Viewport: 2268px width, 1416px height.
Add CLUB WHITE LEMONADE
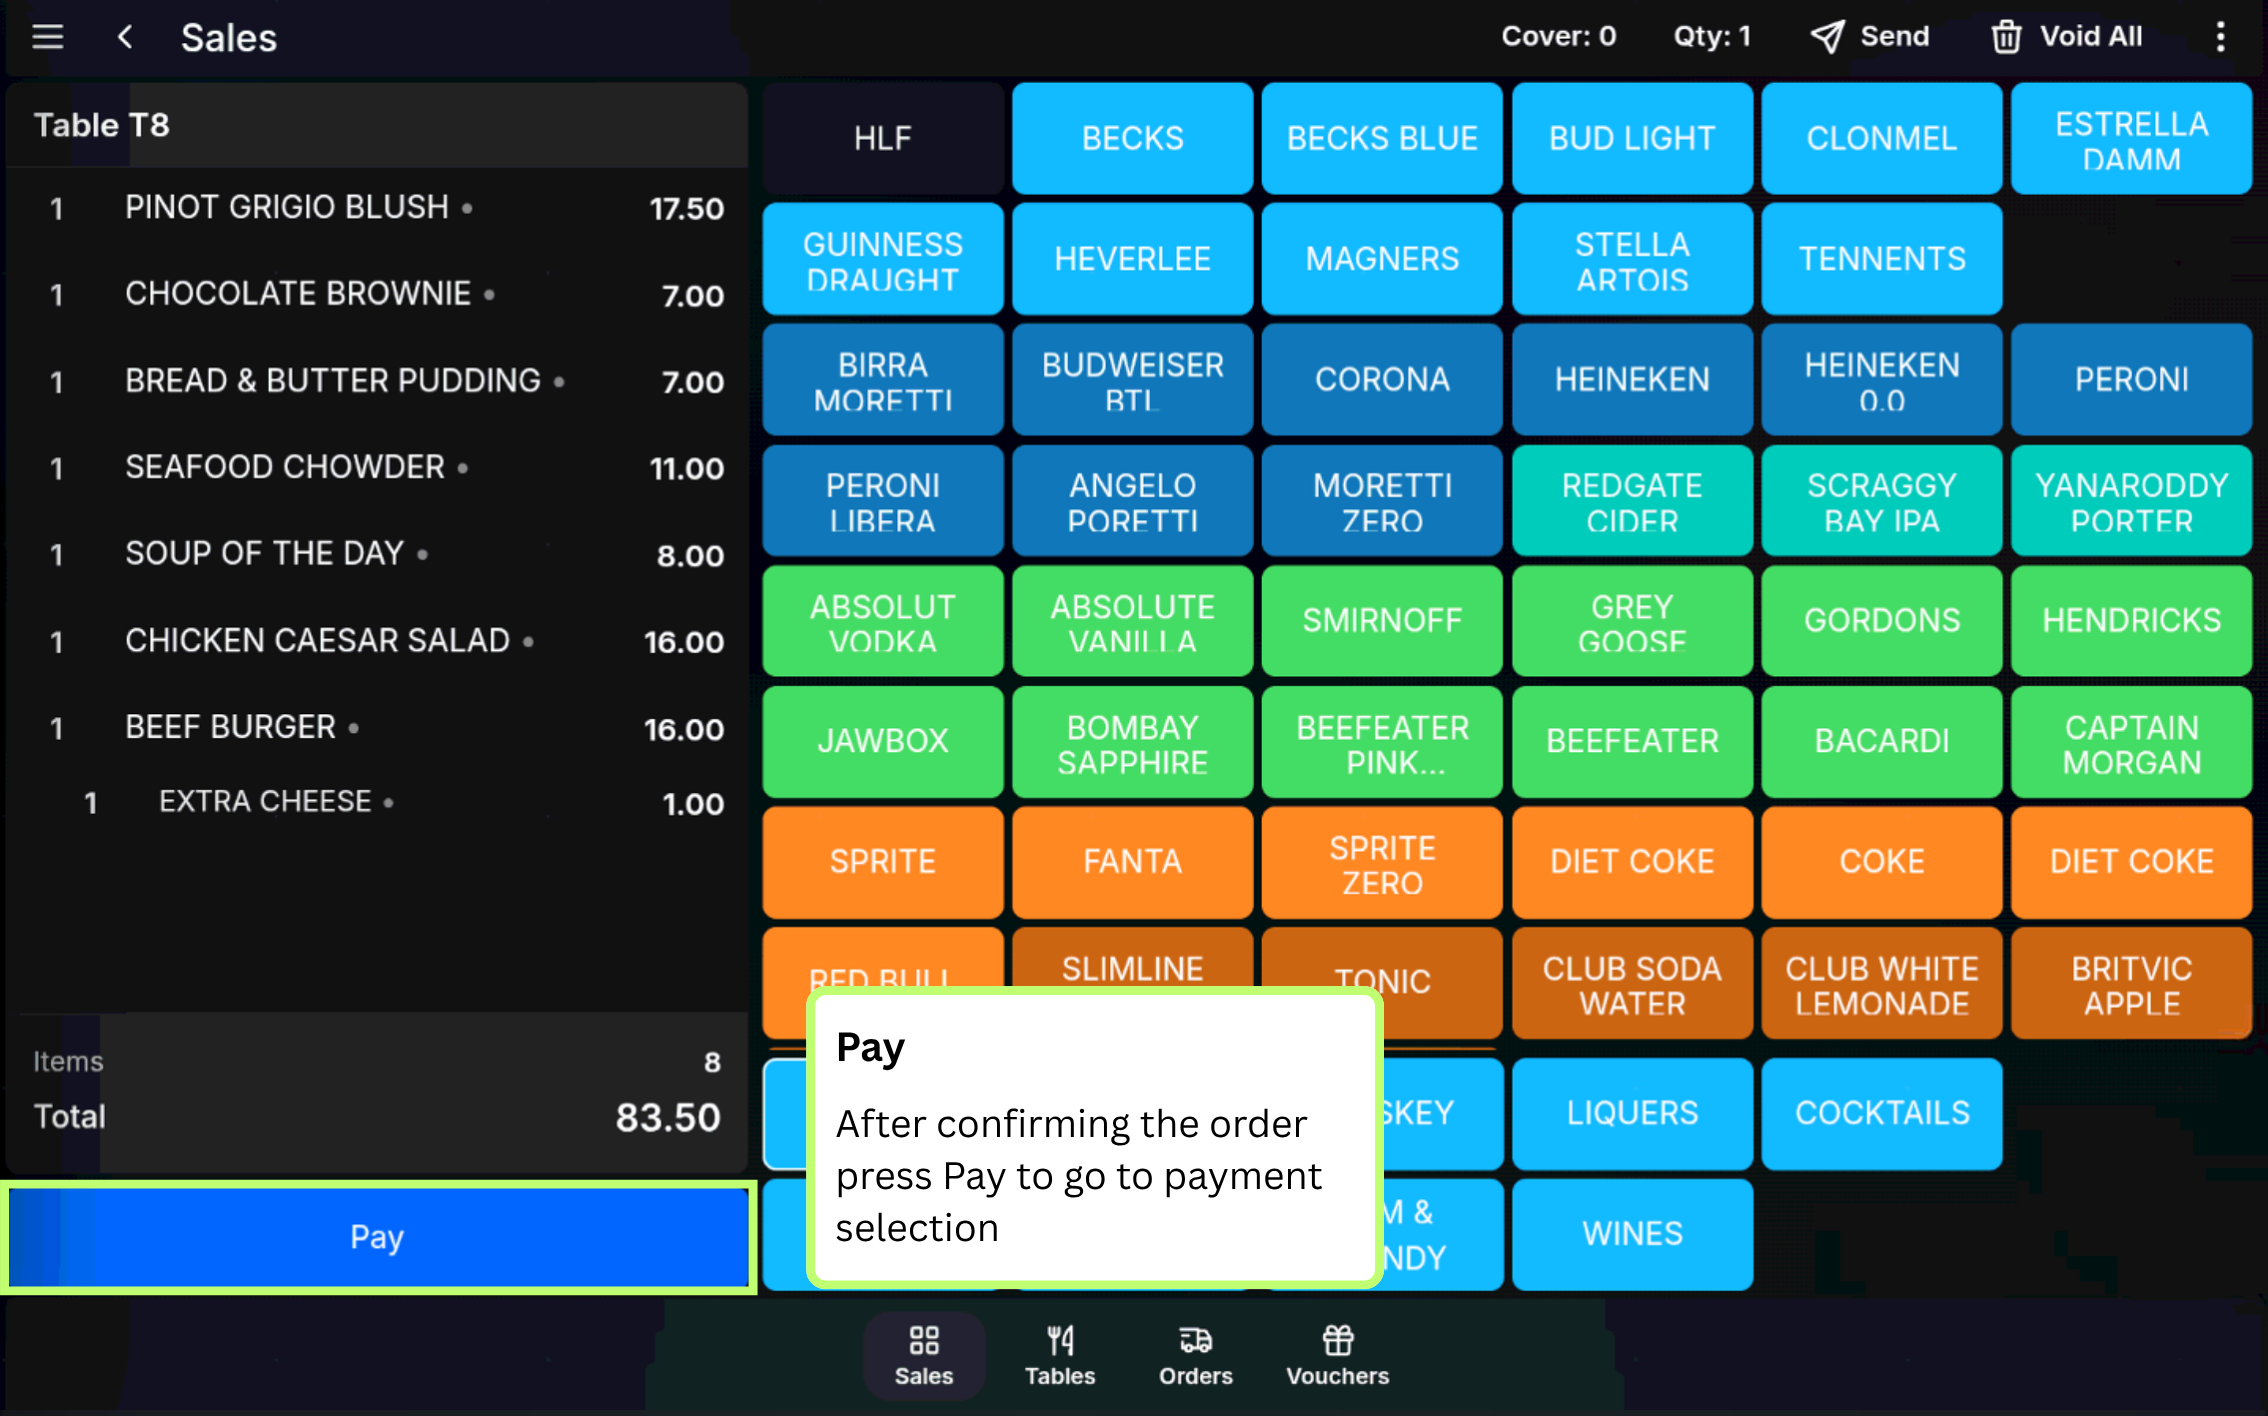click(x=1882, y=984)
